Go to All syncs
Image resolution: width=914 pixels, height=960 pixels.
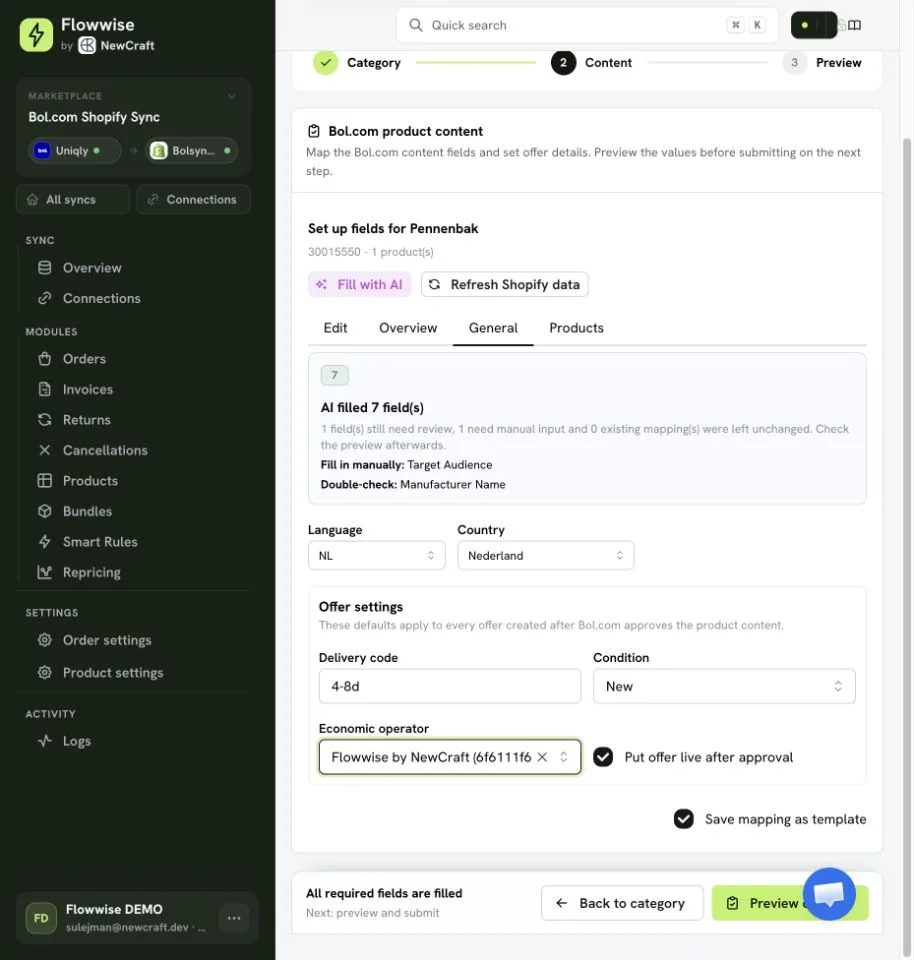[73, 200]
